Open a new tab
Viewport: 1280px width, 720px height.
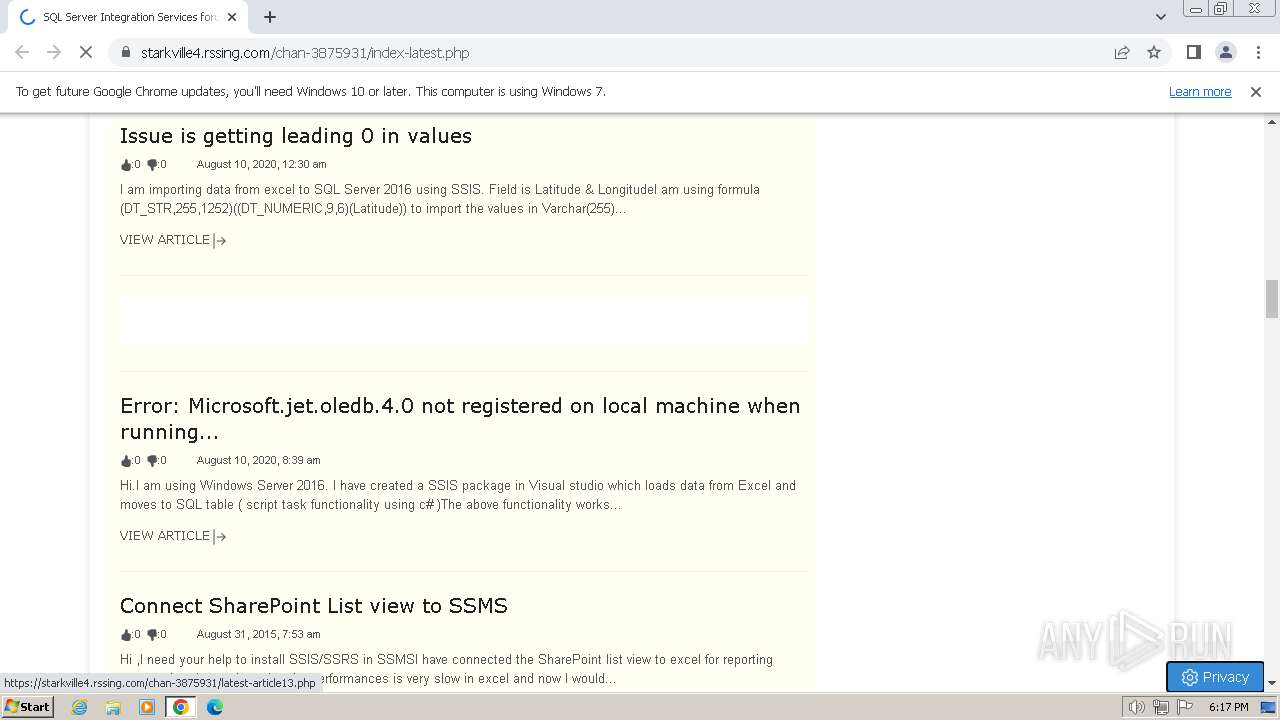click(270, 17)
